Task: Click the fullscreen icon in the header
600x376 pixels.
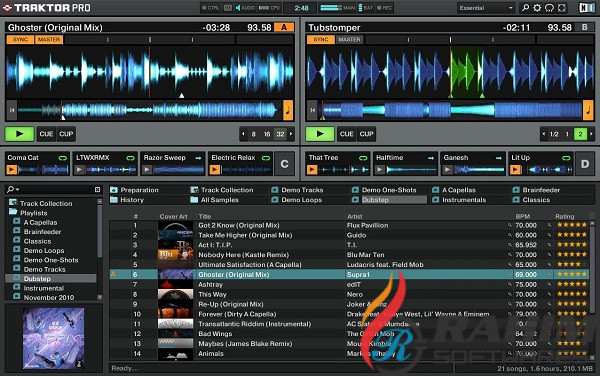Action: click(561, 8)
